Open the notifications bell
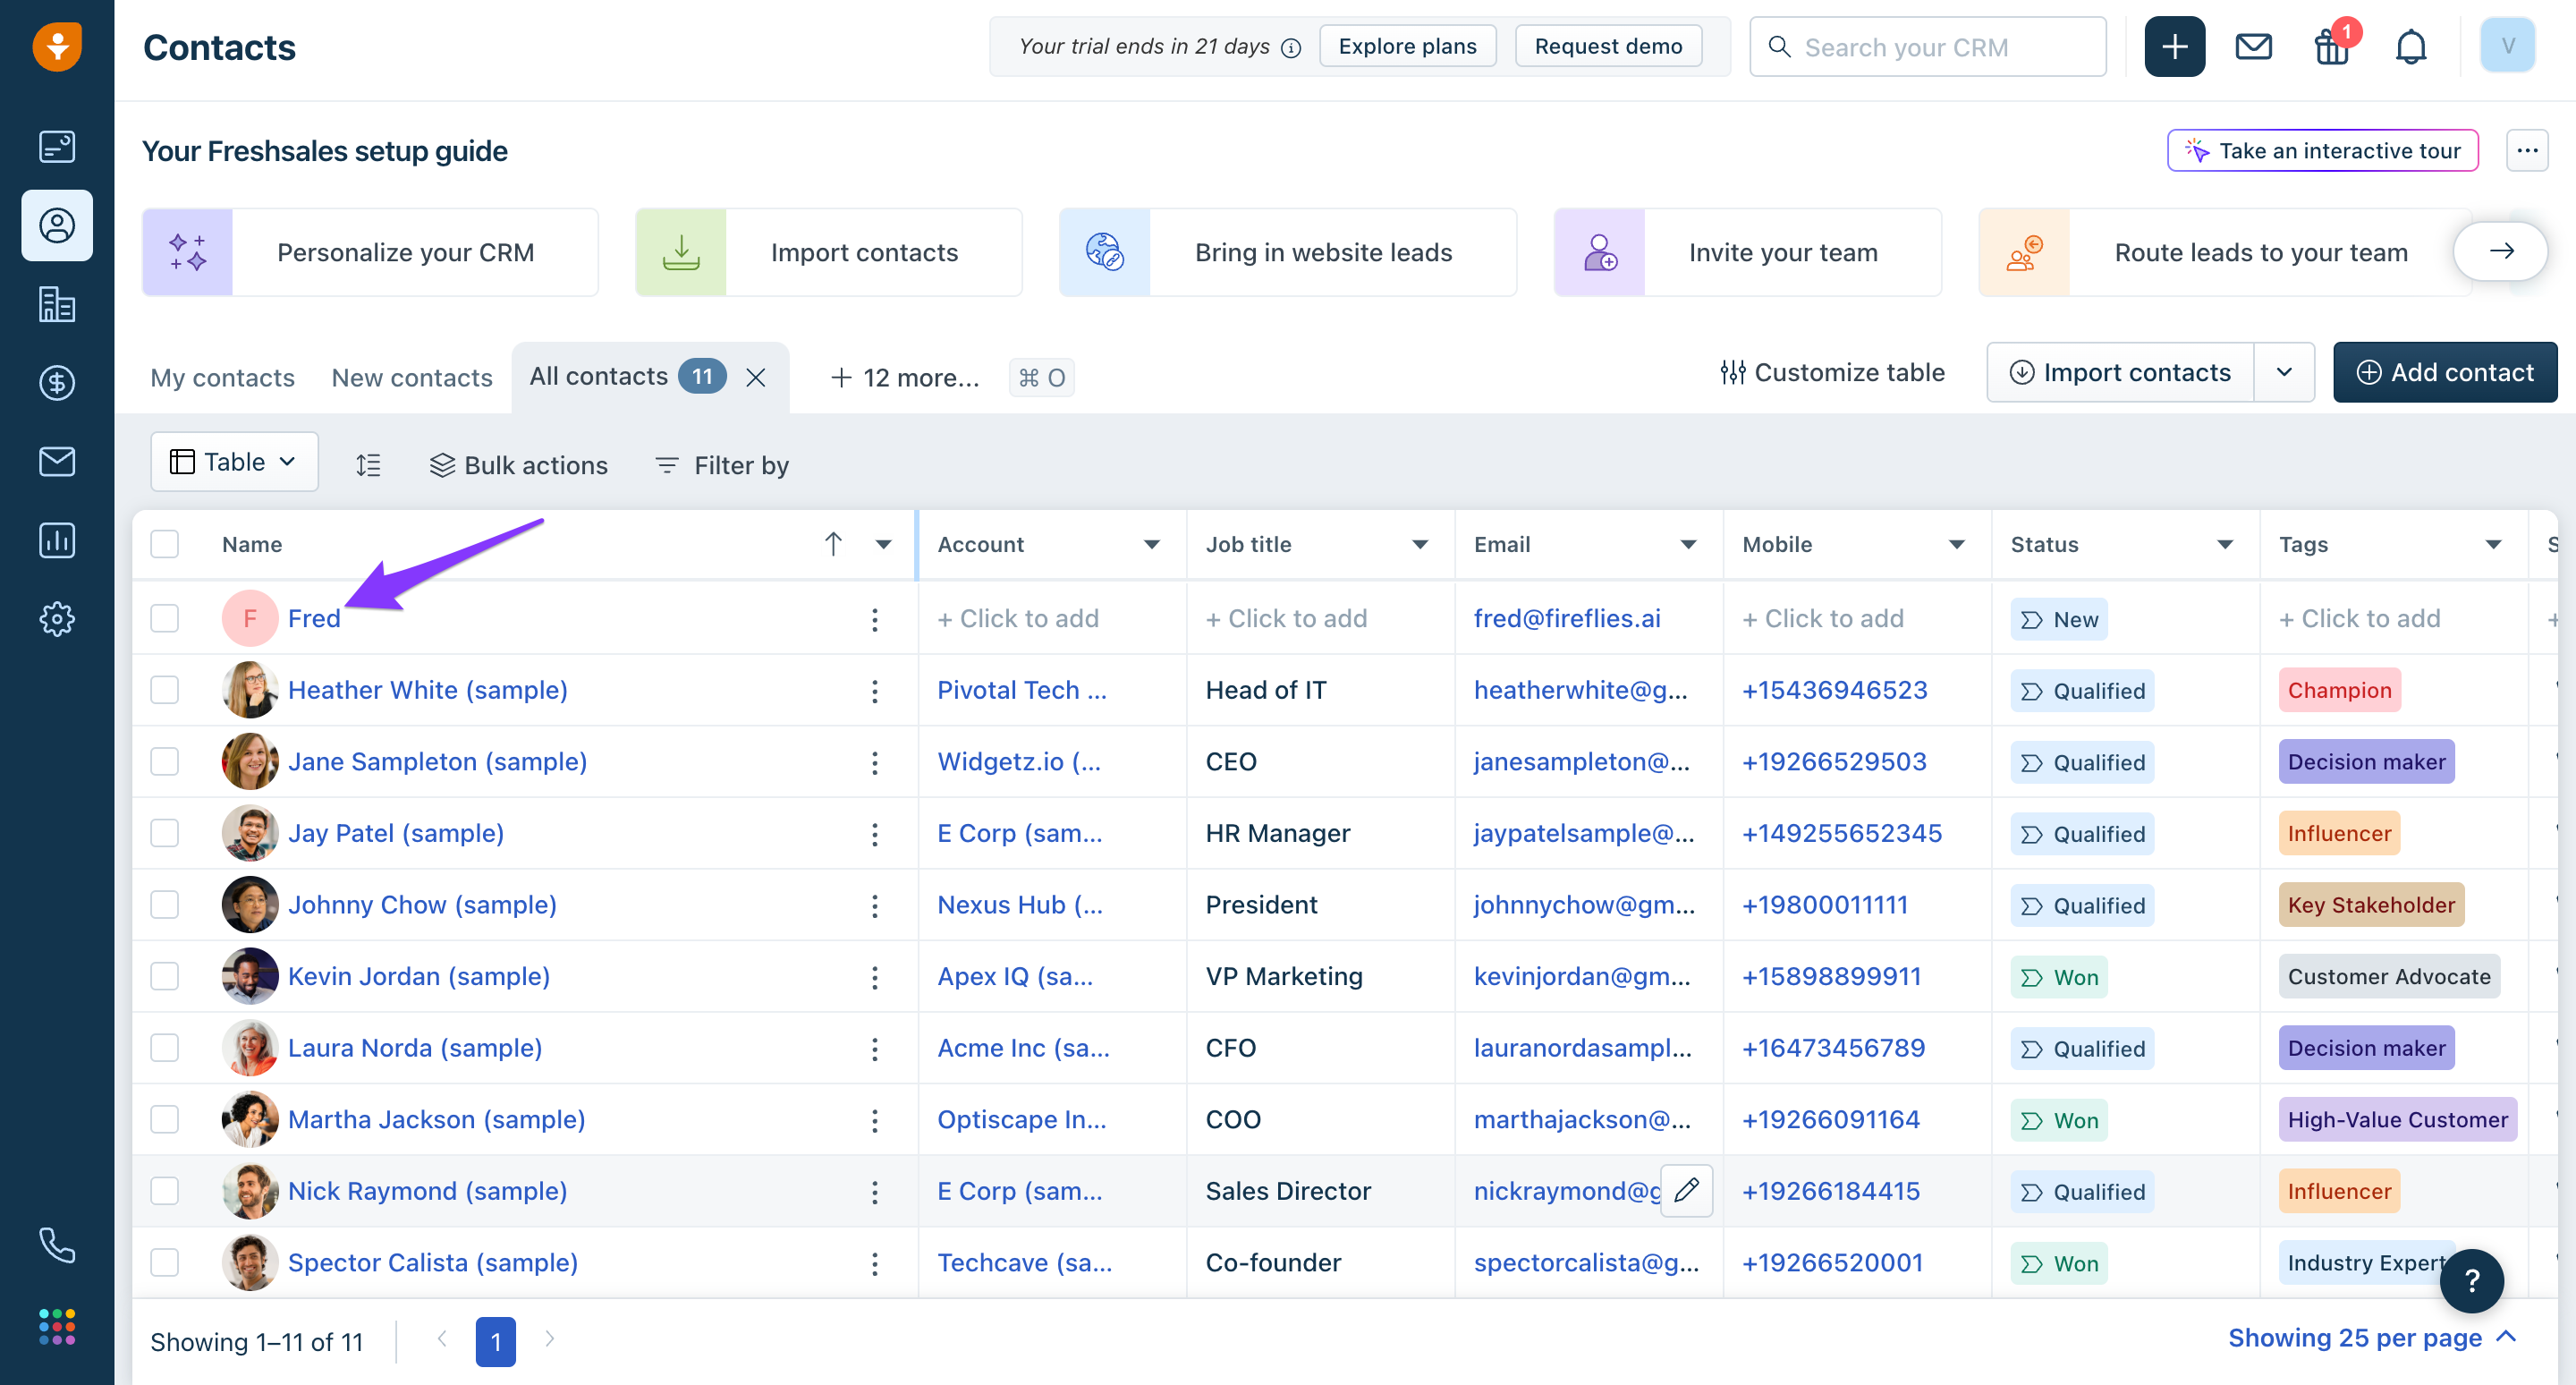Viewport: 2576px width, 1385px height. [2411, 46]
